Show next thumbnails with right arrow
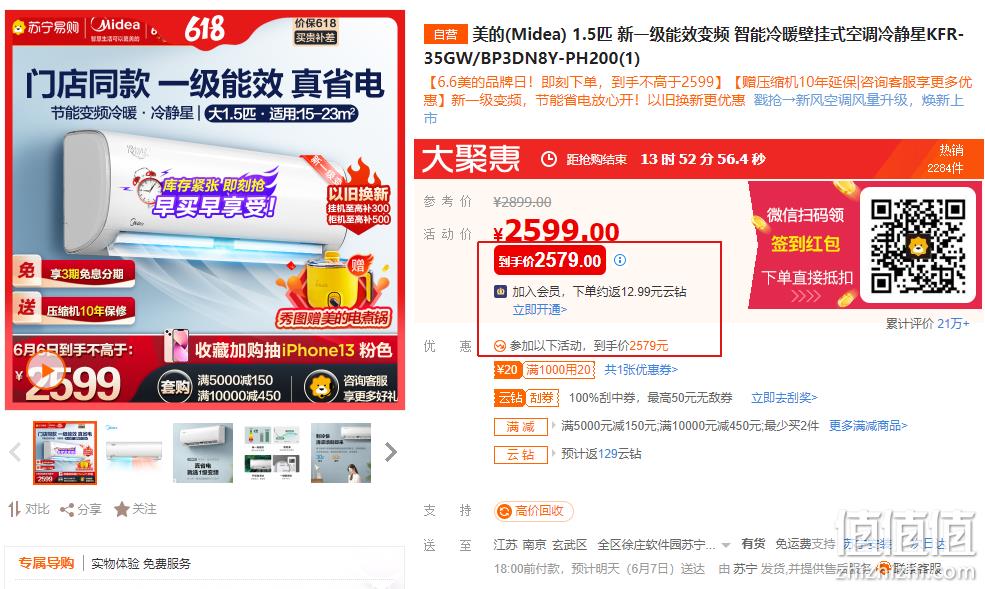 [x=391, y=451]
